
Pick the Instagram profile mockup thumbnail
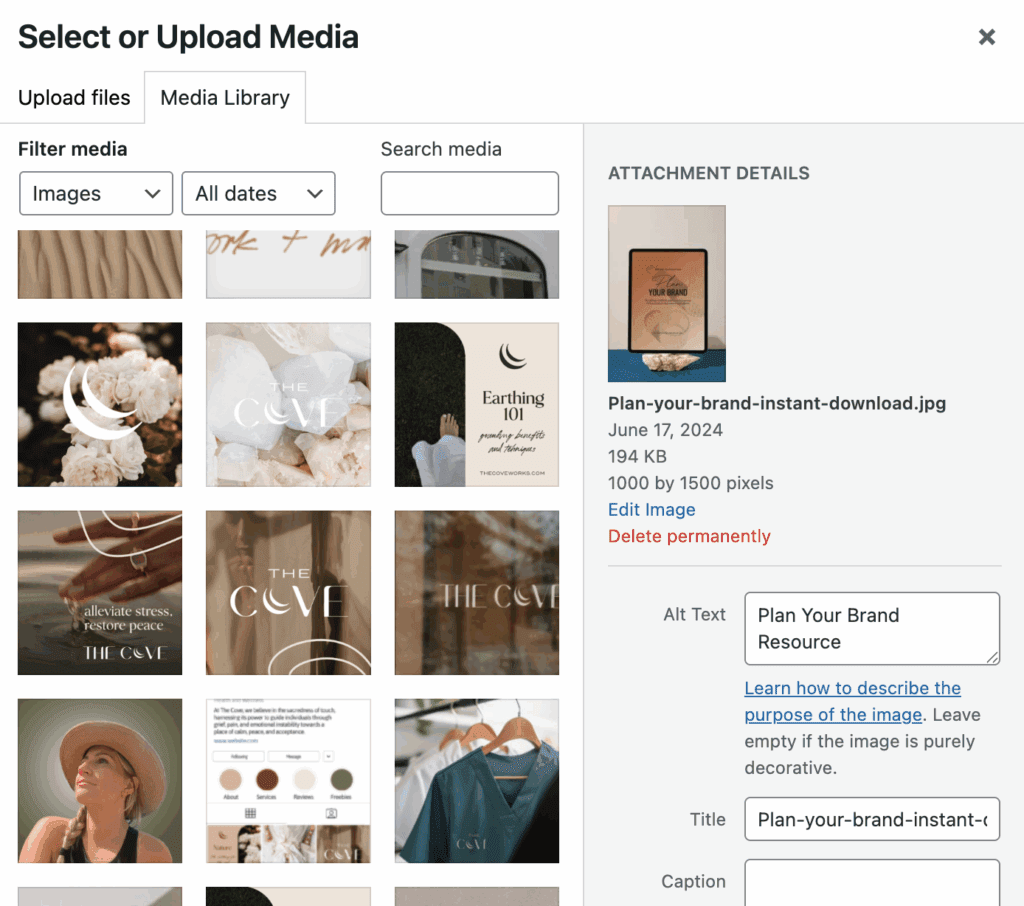(288, 780)
